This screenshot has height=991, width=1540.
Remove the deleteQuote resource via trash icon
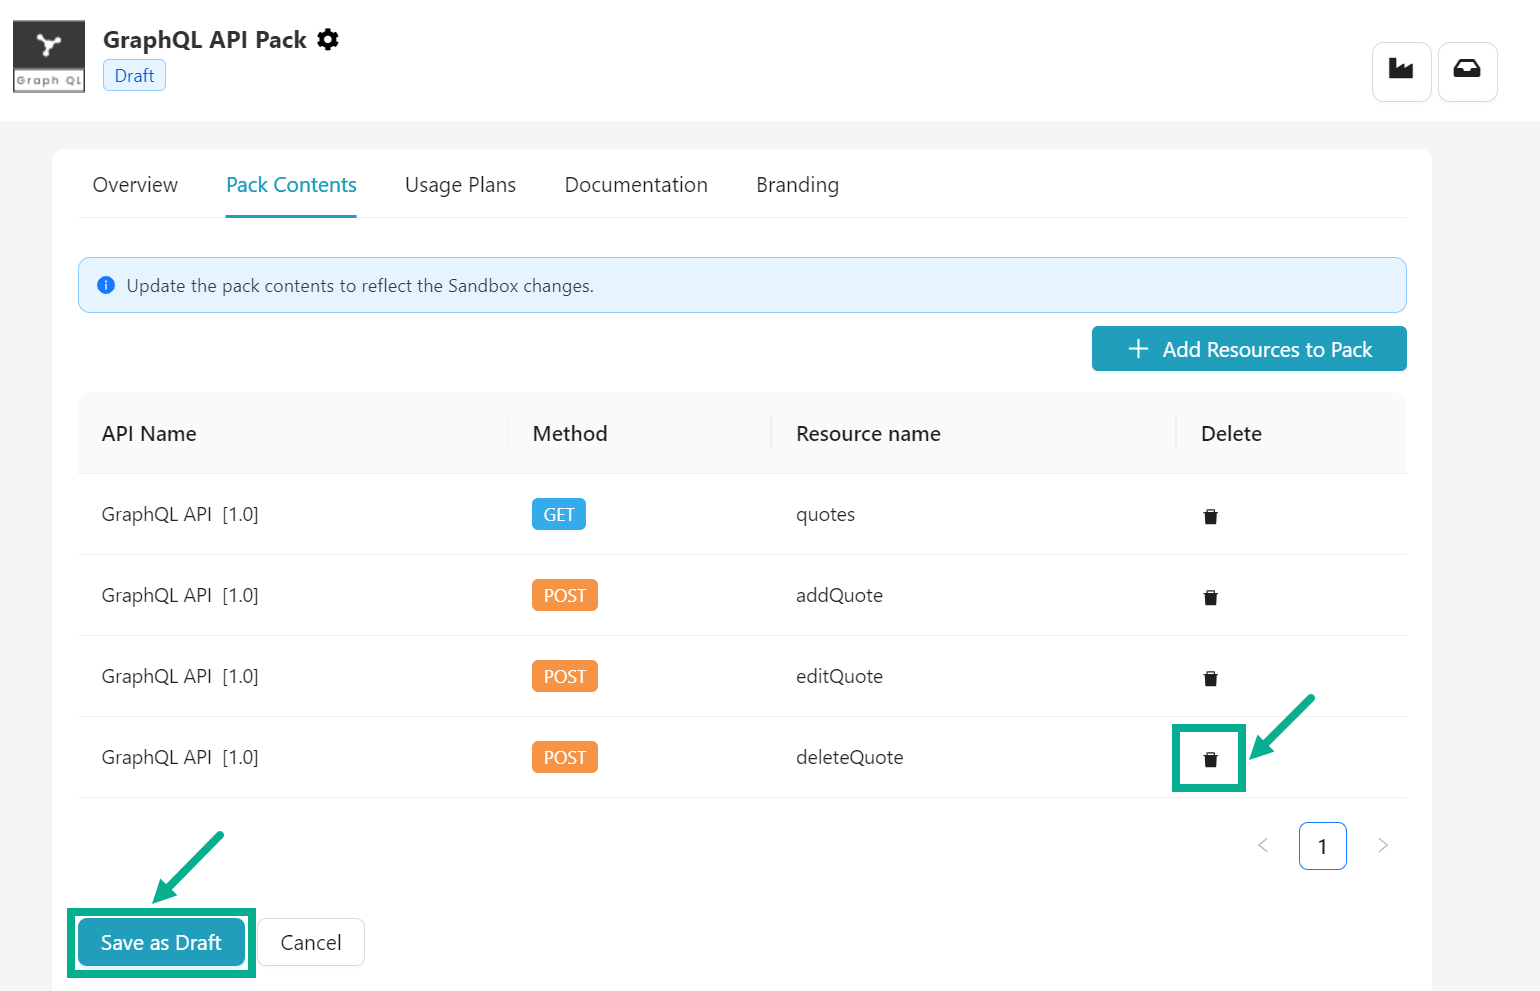1210,758
